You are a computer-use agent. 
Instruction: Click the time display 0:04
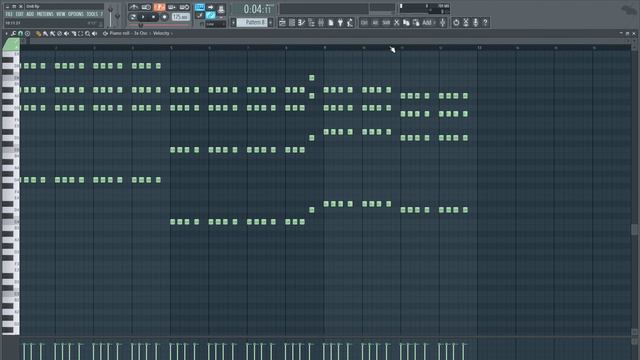tap(257, 8)
